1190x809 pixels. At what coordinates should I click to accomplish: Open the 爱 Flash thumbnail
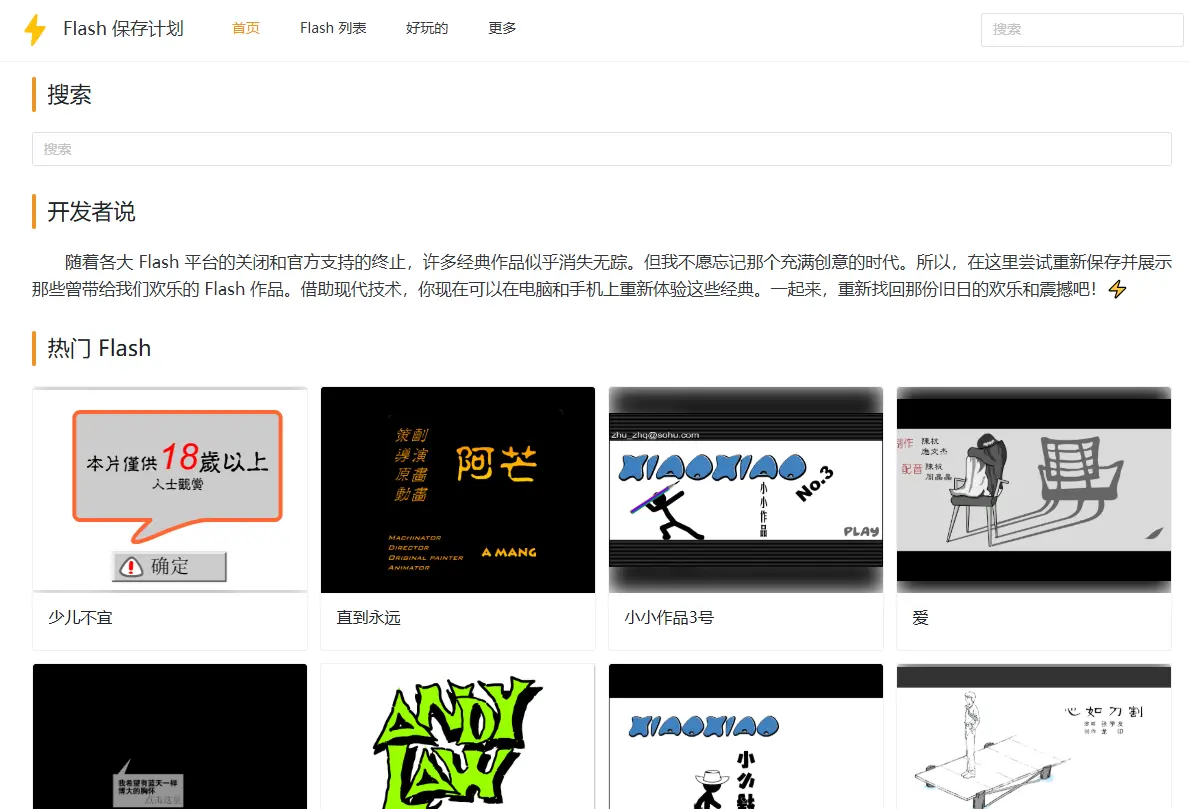tap(1033, 489)
